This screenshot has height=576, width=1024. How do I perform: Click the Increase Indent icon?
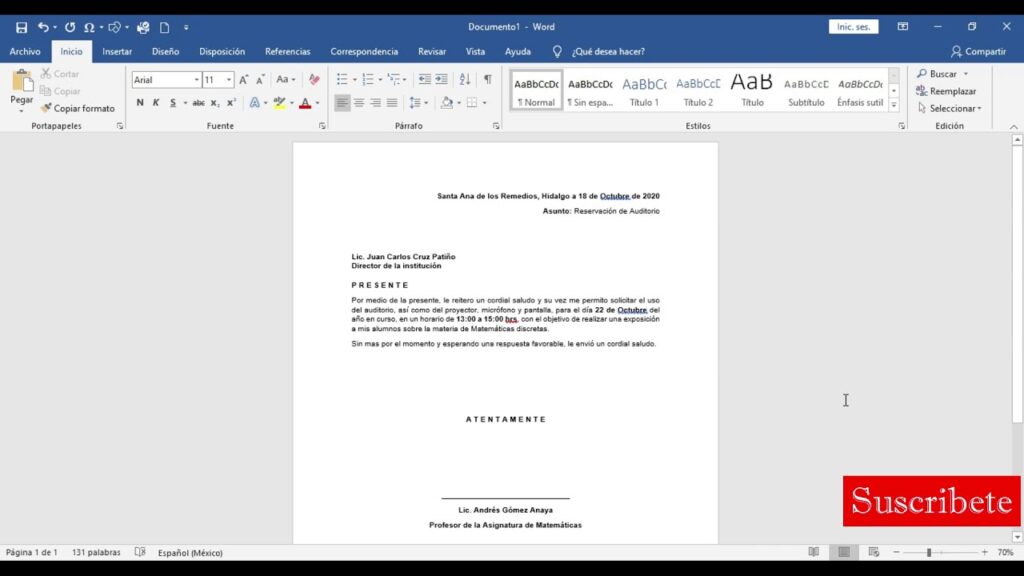[x=441, y=80]
